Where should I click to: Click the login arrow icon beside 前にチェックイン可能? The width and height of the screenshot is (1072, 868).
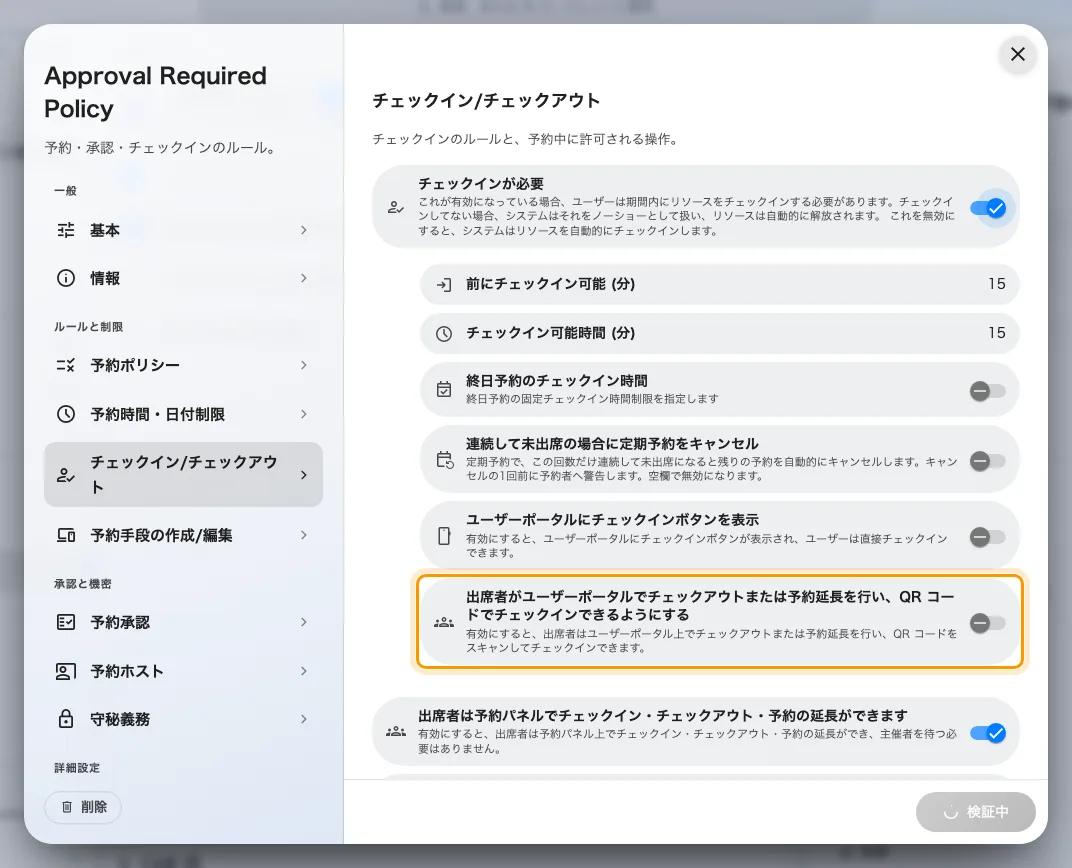(444, 284)
